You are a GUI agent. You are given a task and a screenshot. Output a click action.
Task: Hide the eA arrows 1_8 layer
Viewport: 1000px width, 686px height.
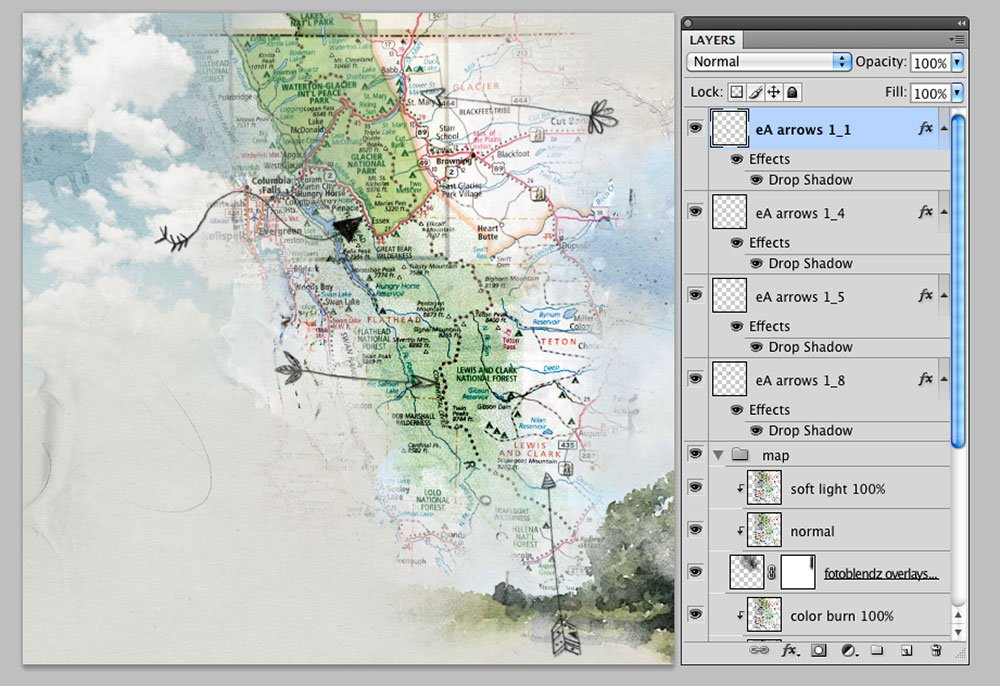tap(695, 378)
